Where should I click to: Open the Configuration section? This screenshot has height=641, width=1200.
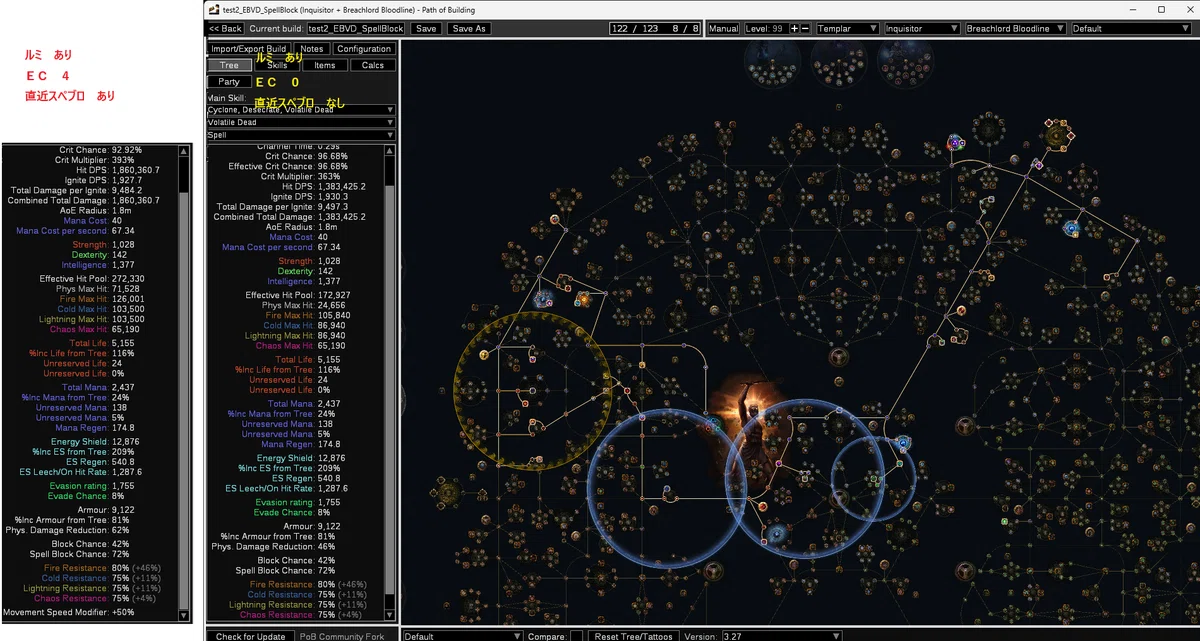tap(364, 48)
